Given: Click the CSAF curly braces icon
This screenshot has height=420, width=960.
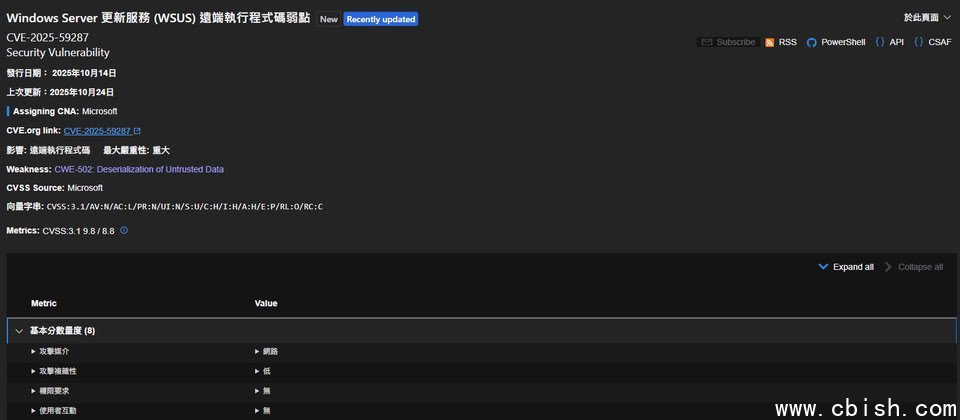Looking at the screenshot, I should click(918, 42).
